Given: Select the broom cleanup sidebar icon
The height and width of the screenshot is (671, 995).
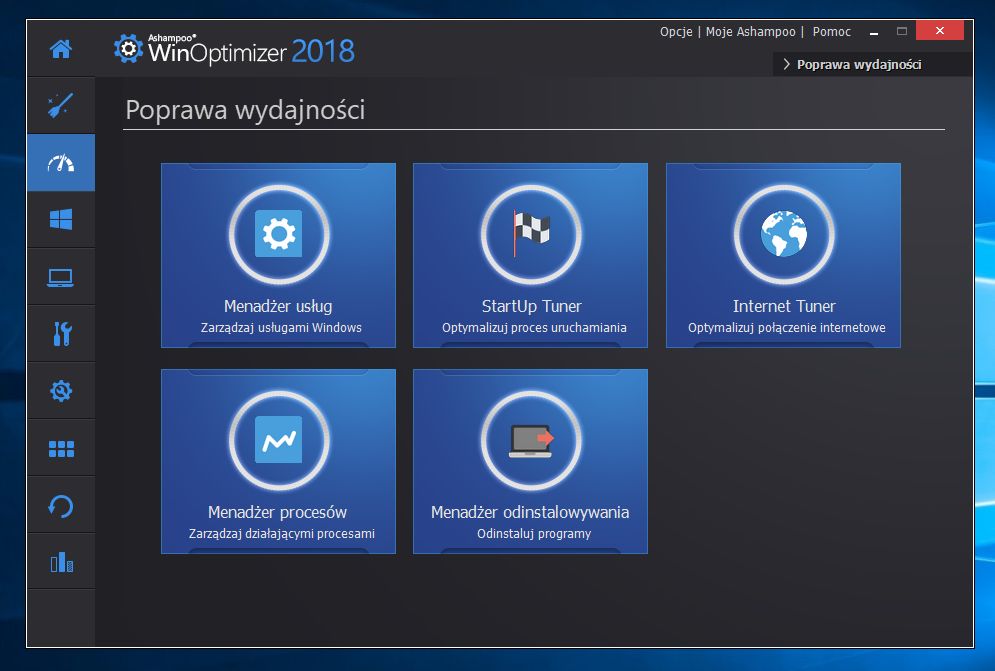Looking at the screenshot, I should 61,105.
